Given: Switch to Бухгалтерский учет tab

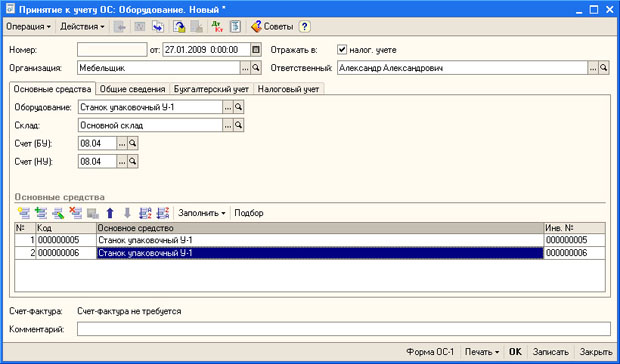Looking at the screenshot, I should [212, 89].
